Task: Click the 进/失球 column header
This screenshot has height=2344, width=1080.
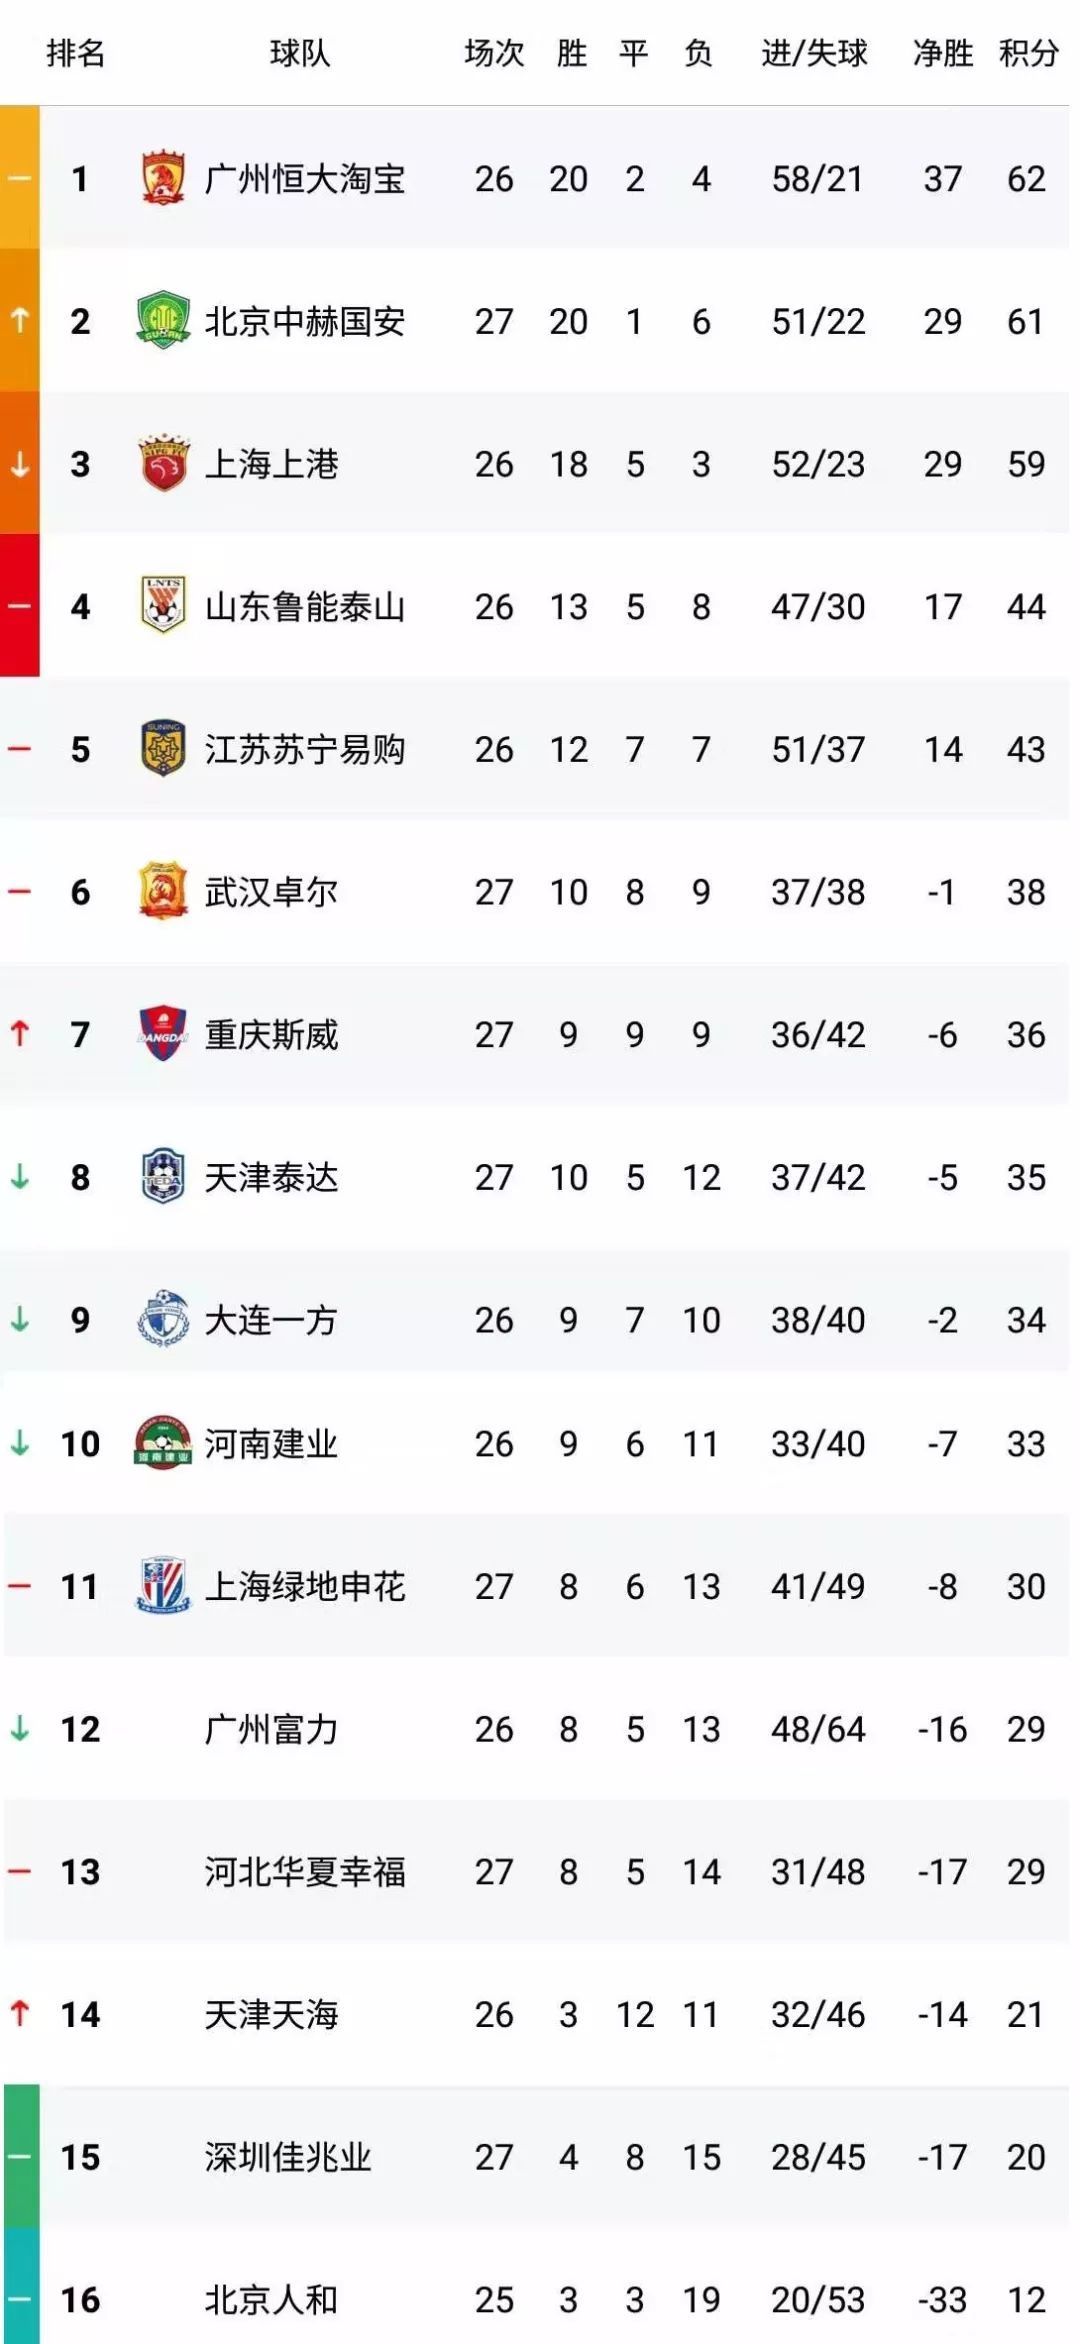Action: pyautogui.click(x=814, y=52)
